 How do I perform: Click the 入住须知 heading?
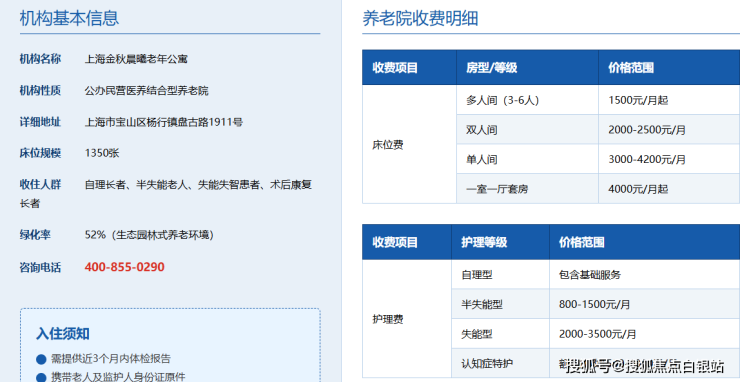pos(63,334)
